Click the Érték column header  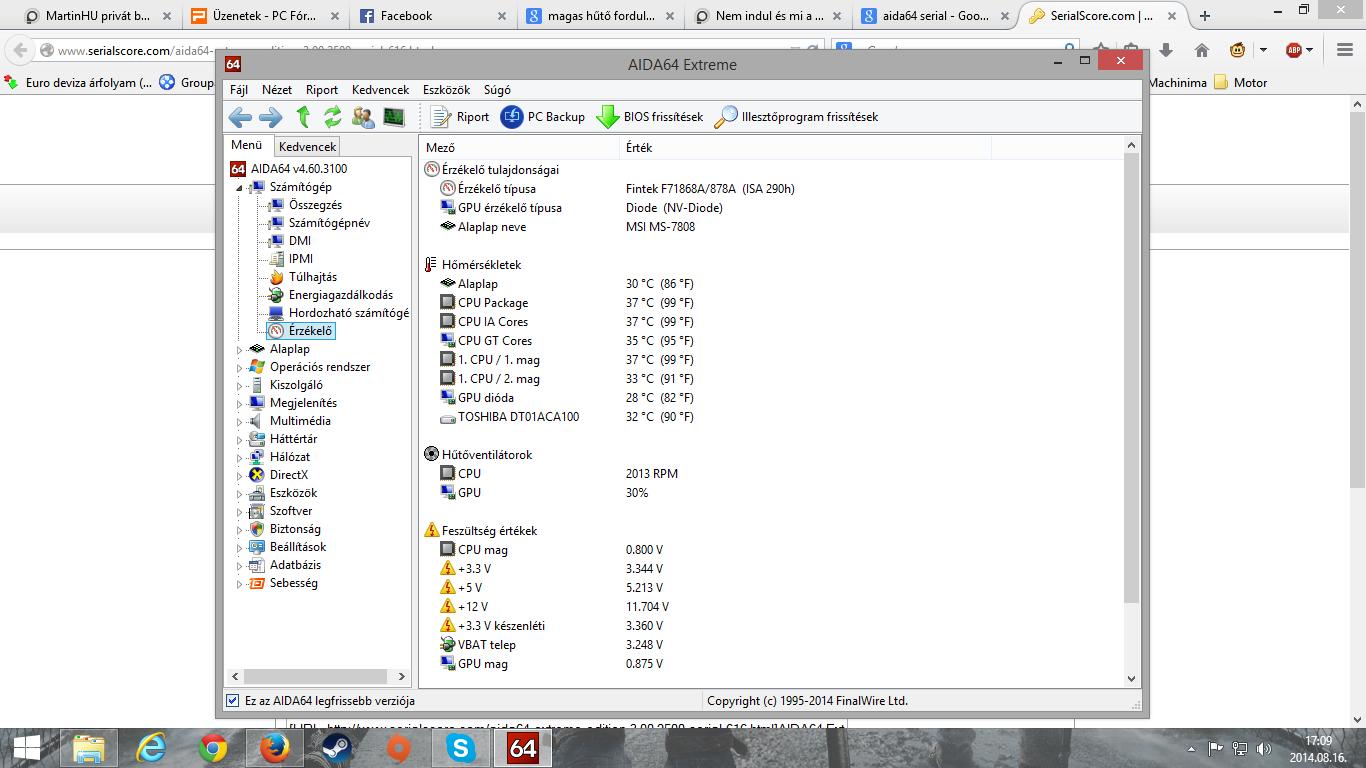click(x=805, y=147)
